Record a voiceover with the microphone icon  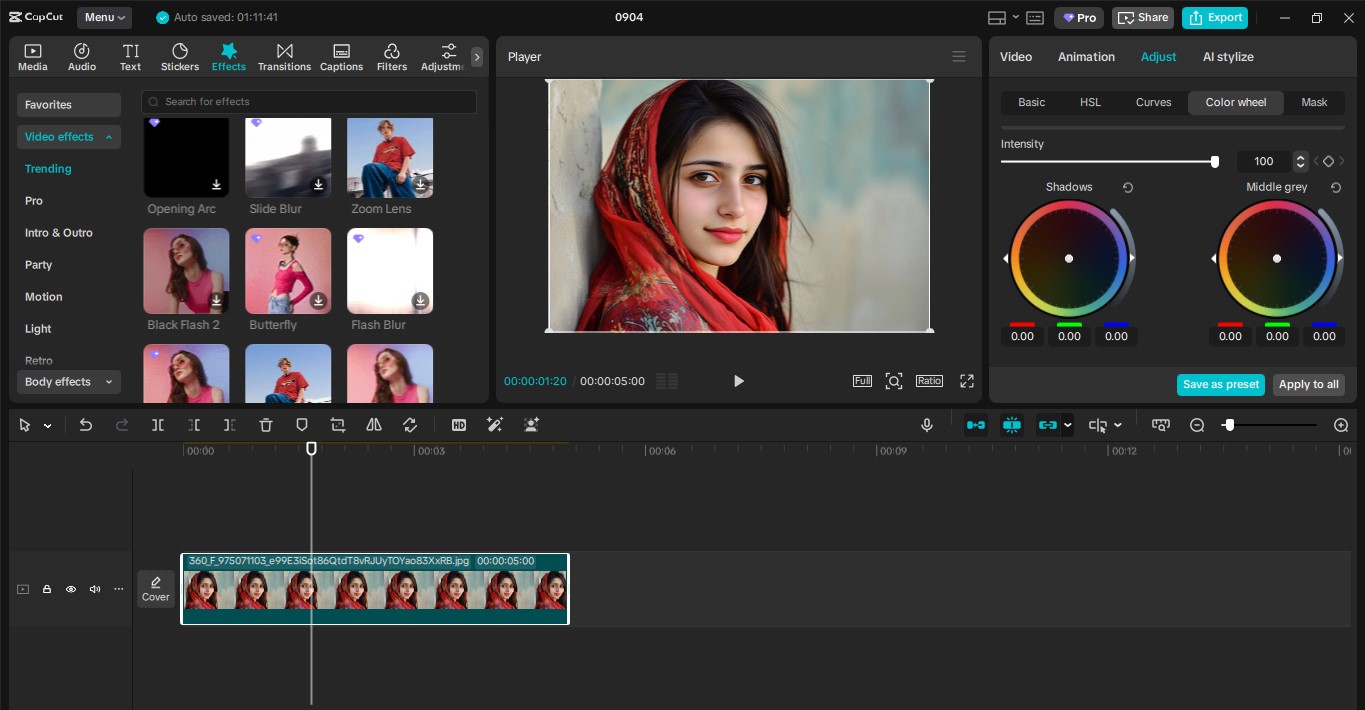click(927, 425)
